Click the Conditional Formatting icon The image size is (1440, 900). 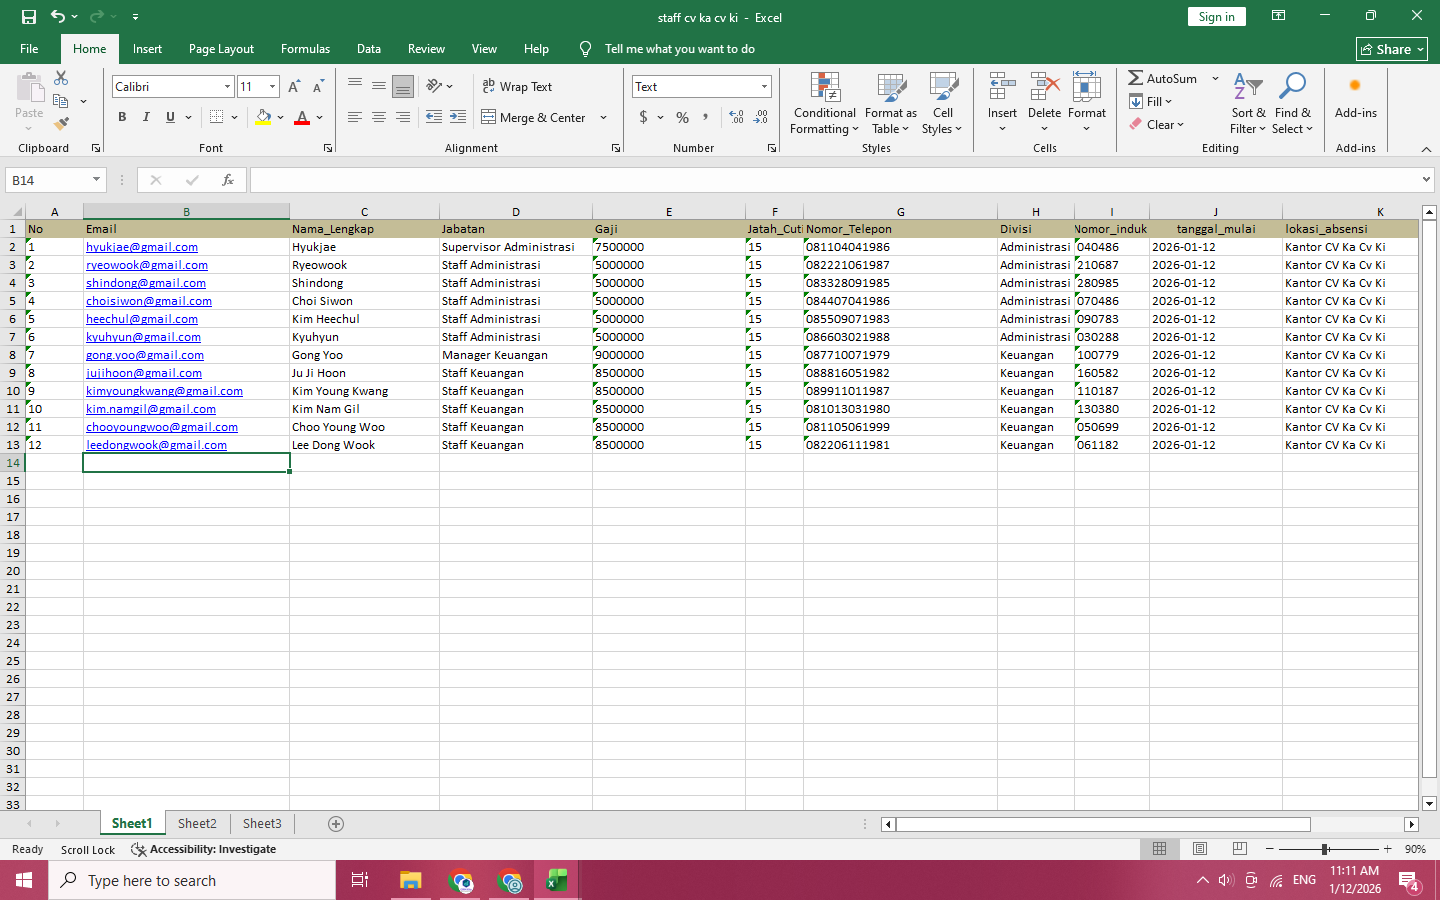(825, 90)
